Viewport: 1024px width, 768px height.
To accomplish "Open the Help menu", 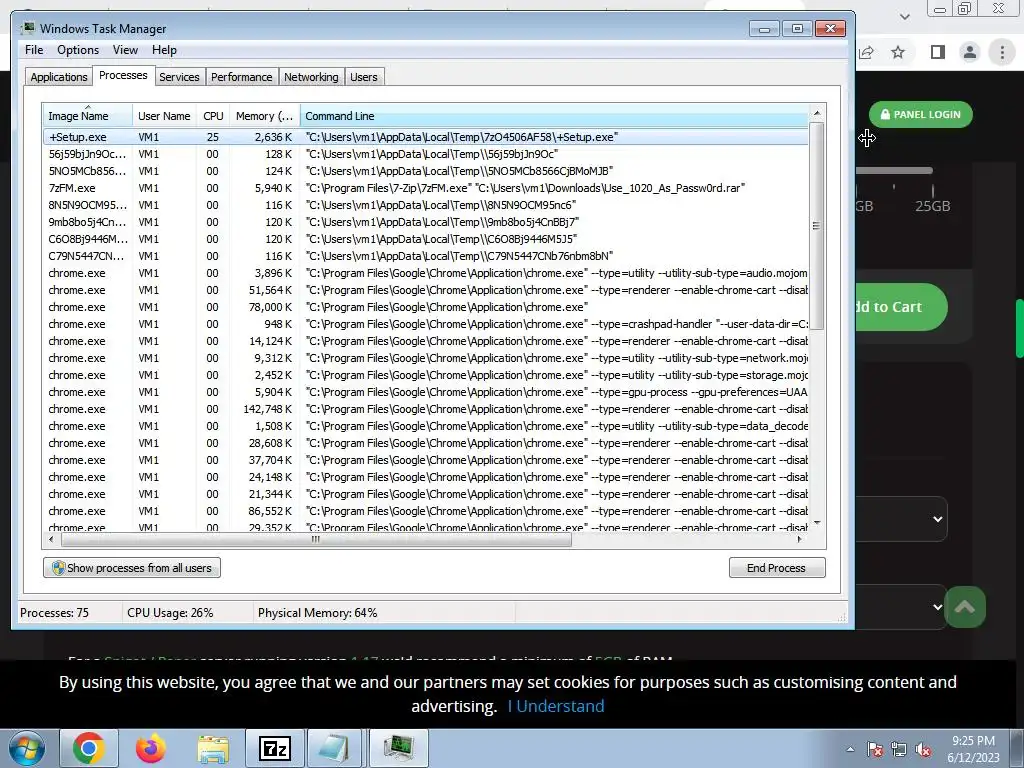I will click(x=164, y=50).
